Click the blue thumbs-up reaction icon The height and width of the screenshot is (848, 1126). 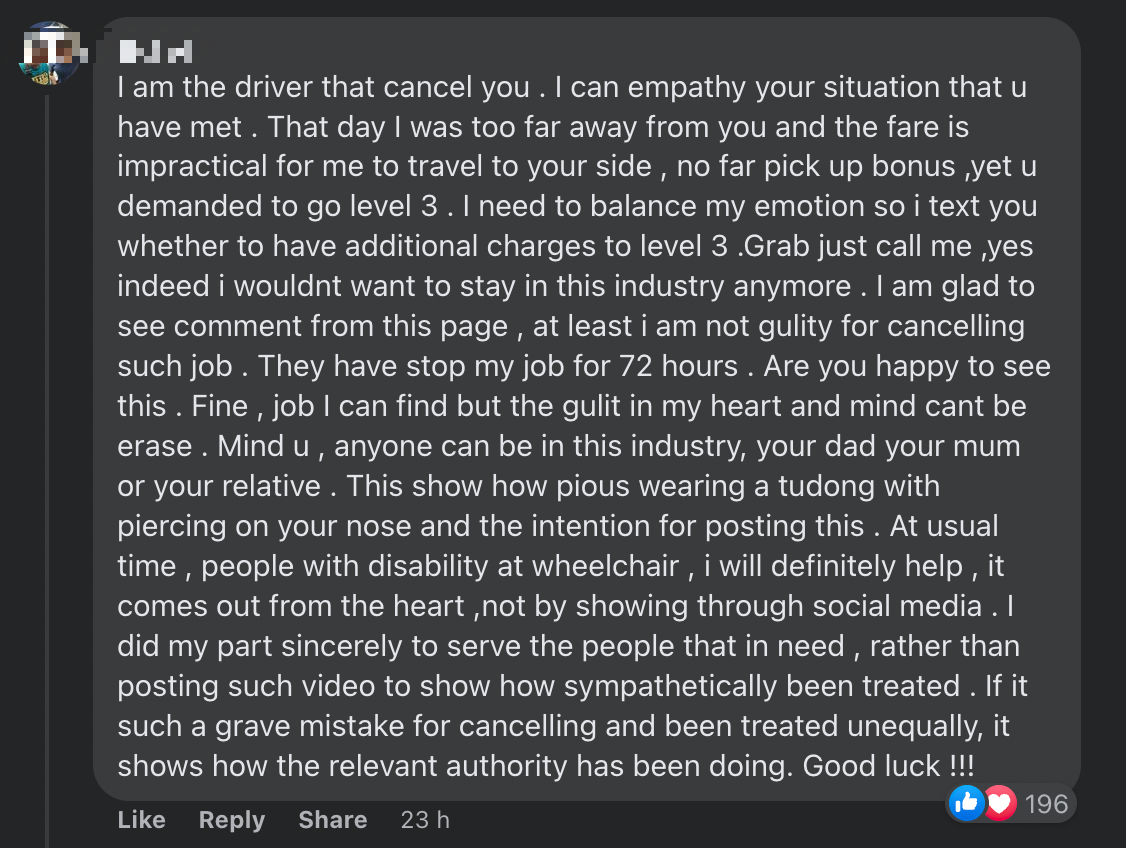[x=967, y=803]
